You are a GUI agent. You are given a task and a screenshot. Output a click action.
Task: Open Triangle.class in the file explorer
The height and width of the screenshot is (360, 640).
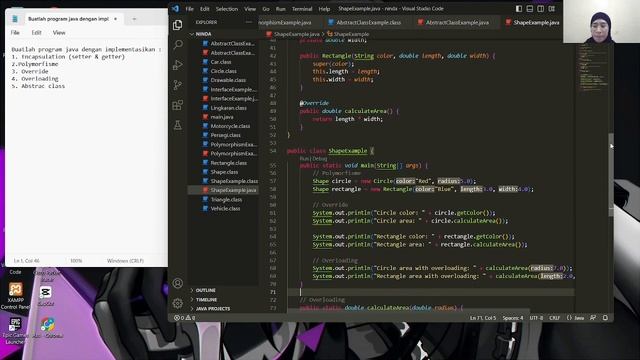click(x=226, y=200)
